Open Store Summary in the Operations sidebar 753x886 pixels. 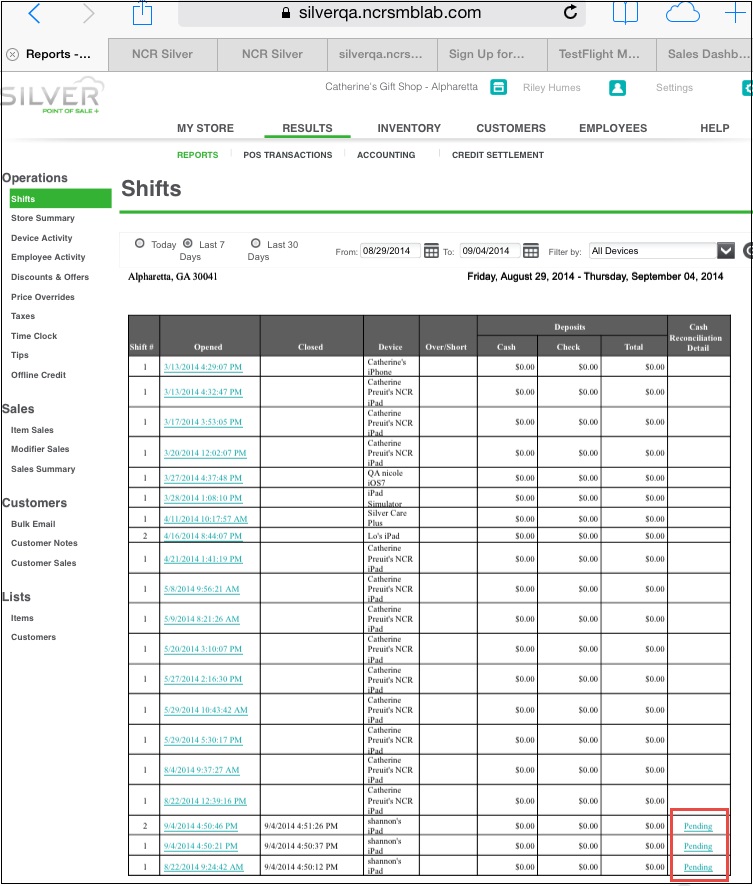[42, 218]
